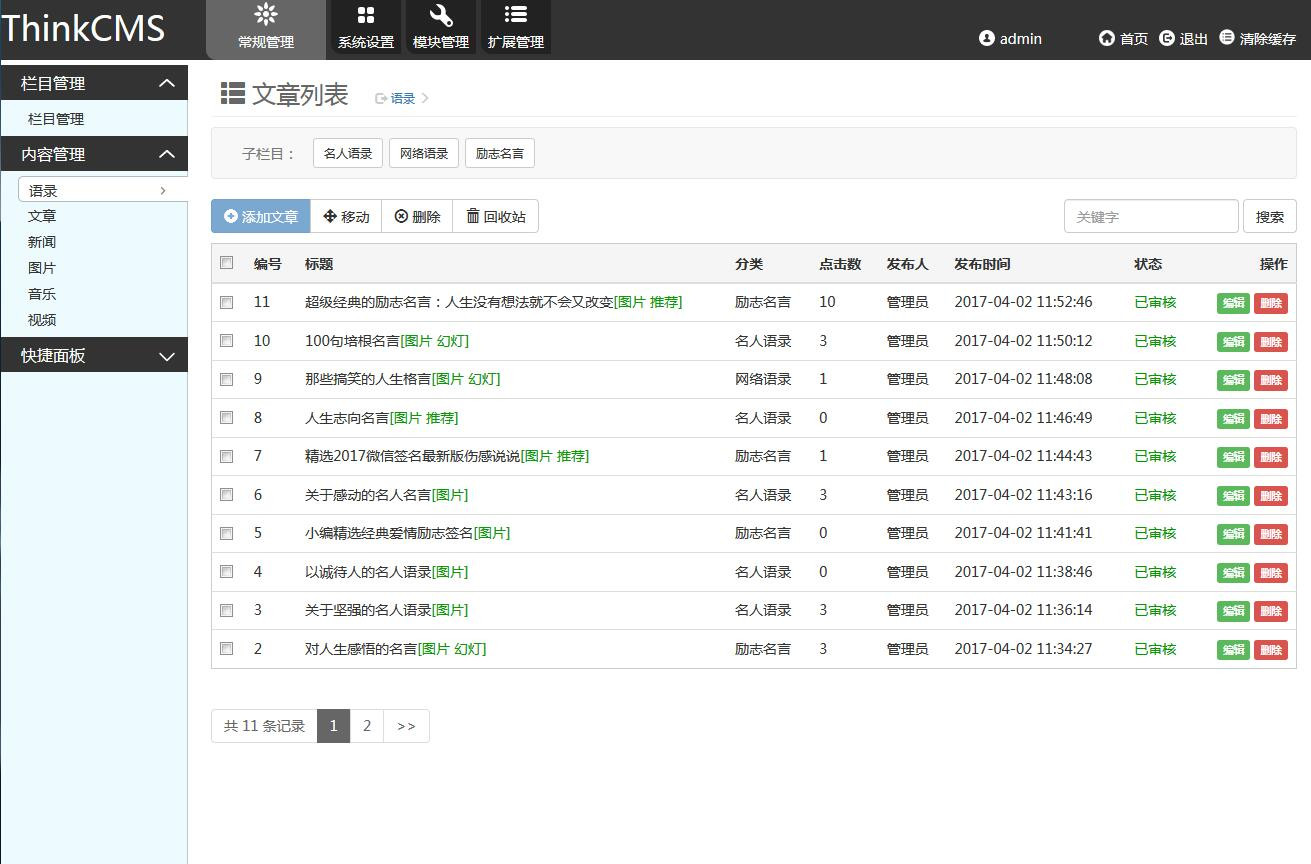Go to 首页 home icon
1311x864 pixels.
(x=1106, y=38)
